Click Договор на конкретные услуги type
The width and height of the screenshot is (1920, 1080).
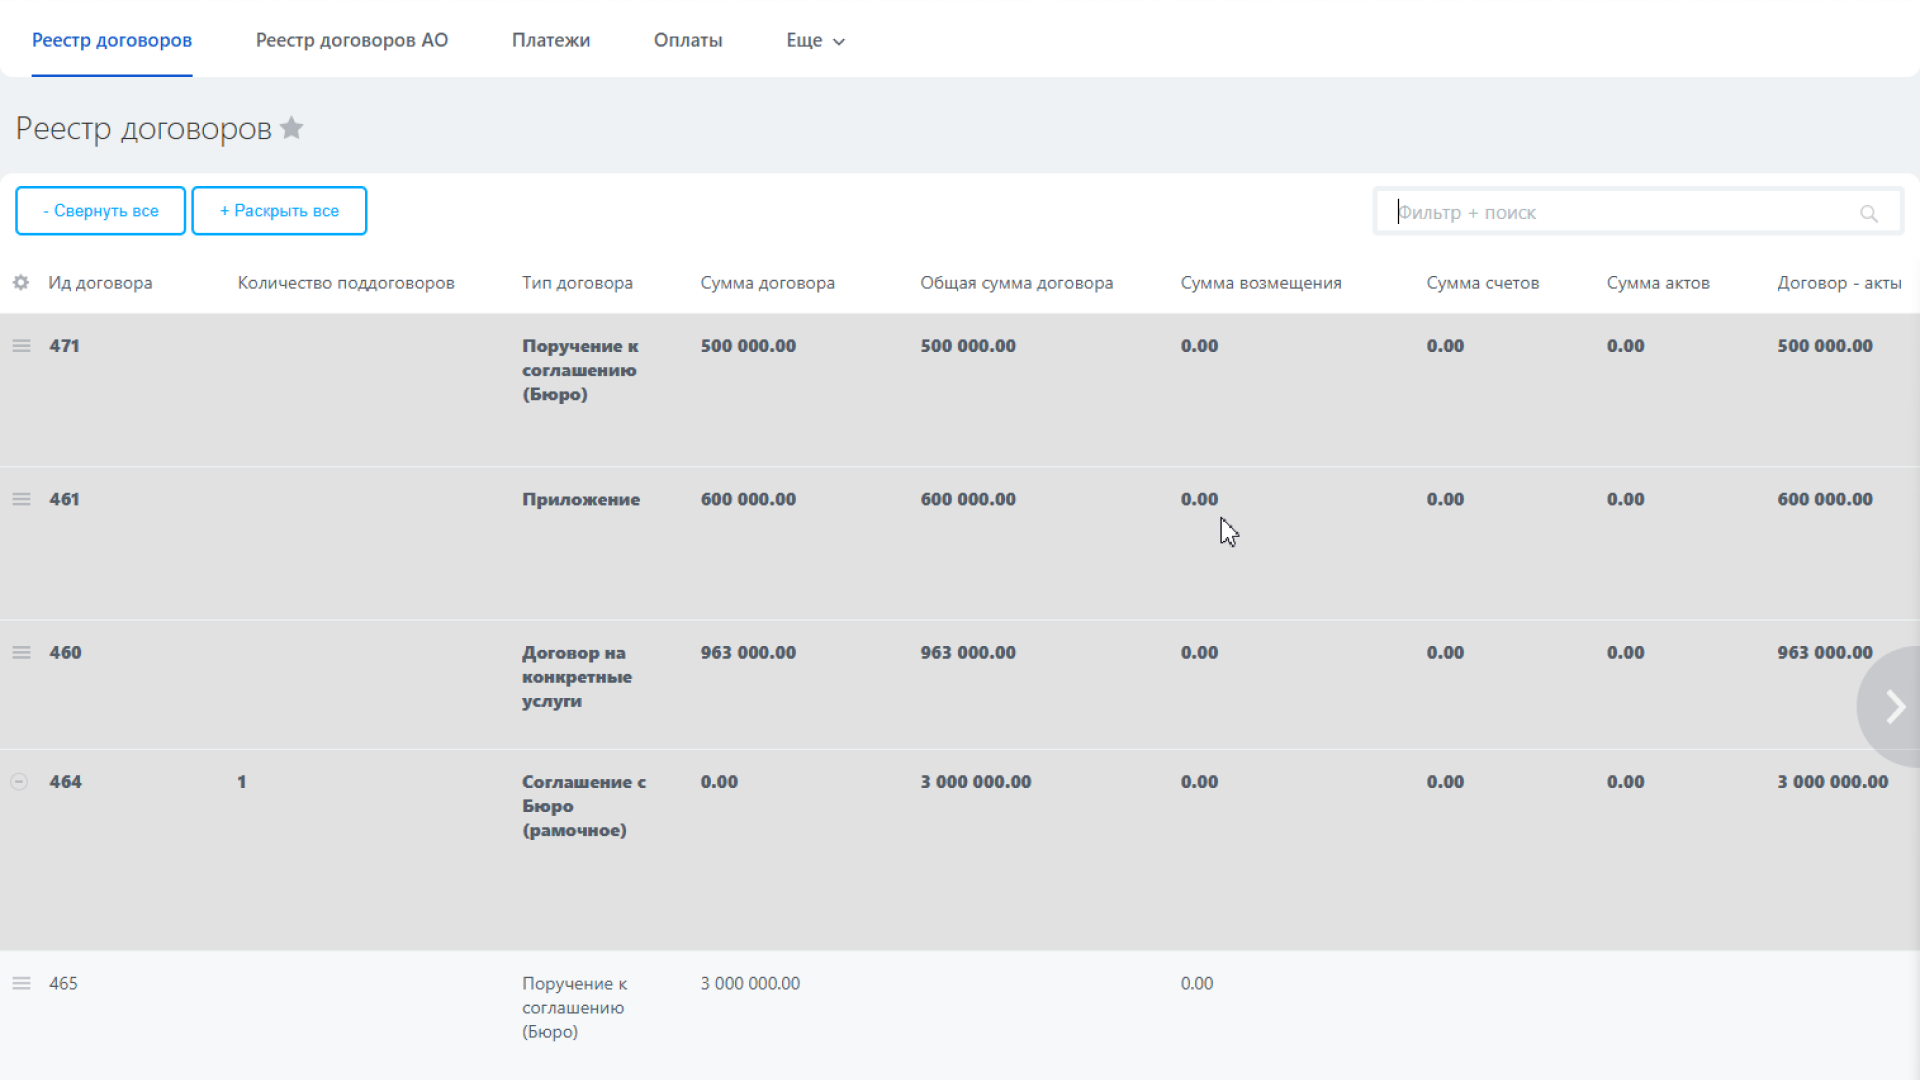(577, 677)
